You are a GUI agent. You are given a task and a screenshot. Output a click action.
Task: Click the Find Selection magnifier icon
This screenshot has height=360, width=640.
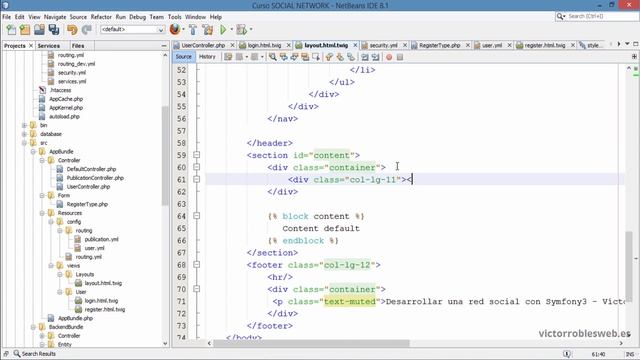(272, 57)
